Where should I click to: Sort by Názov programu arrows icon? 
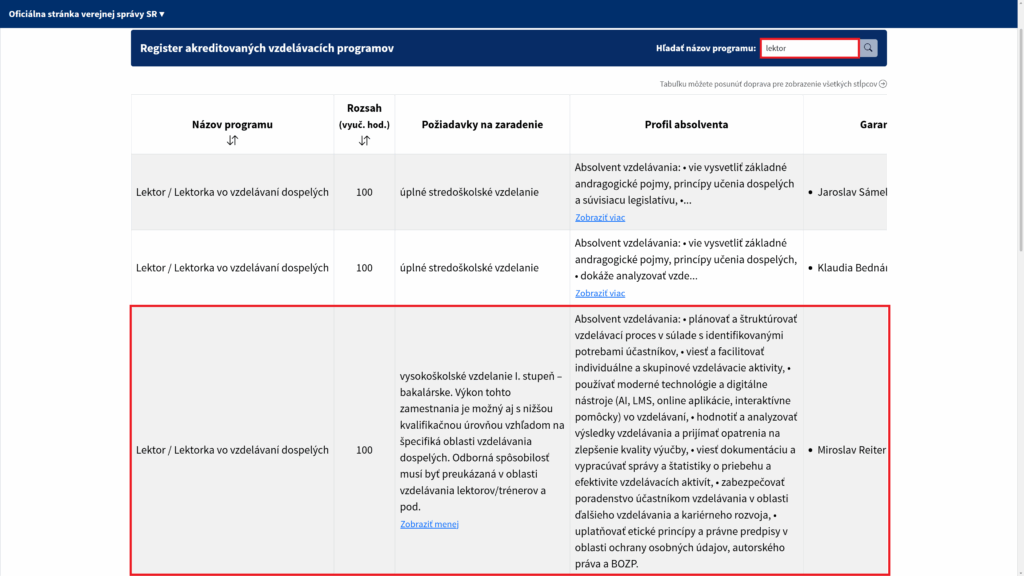coord(232,140)
